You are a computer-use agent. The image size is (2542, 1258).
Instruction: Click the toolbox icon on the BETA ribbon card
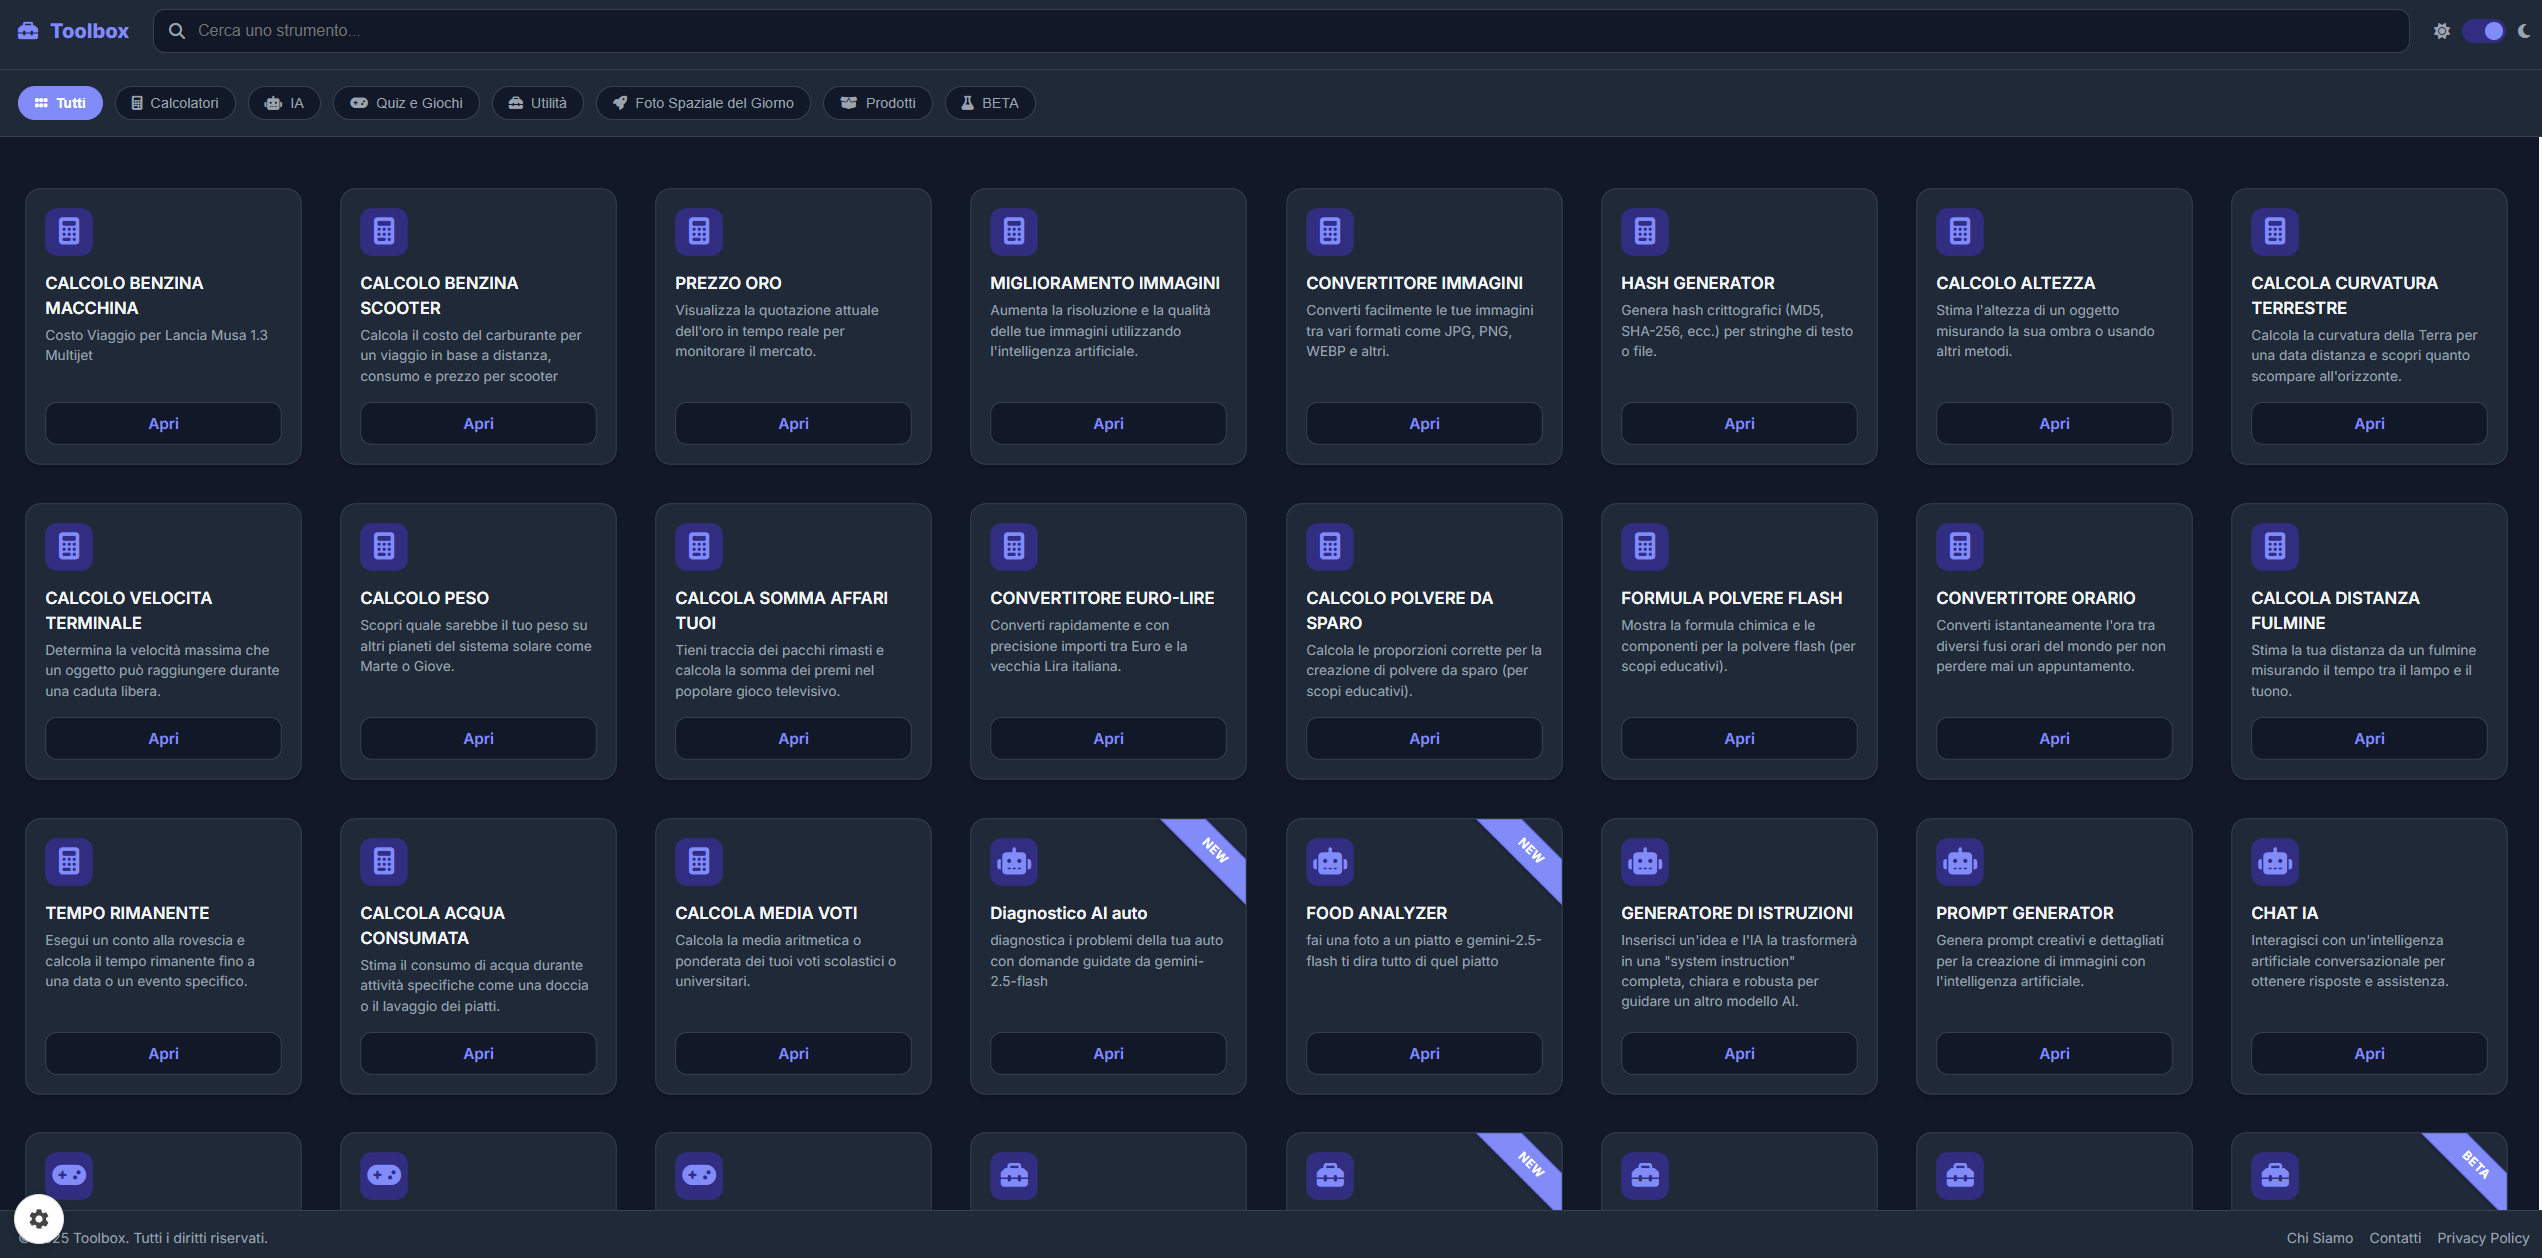pyautogui.click(x=2275, y=1177)
